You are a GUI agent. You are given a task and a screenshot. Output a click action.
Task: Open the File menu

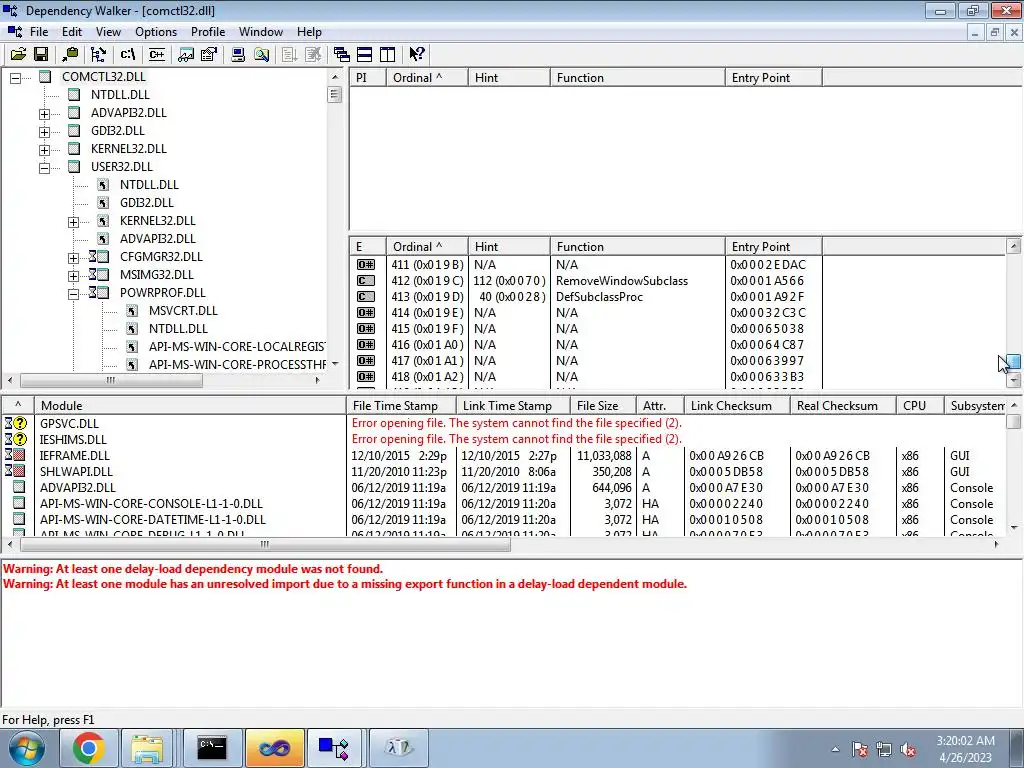click(x=39, y=32)
